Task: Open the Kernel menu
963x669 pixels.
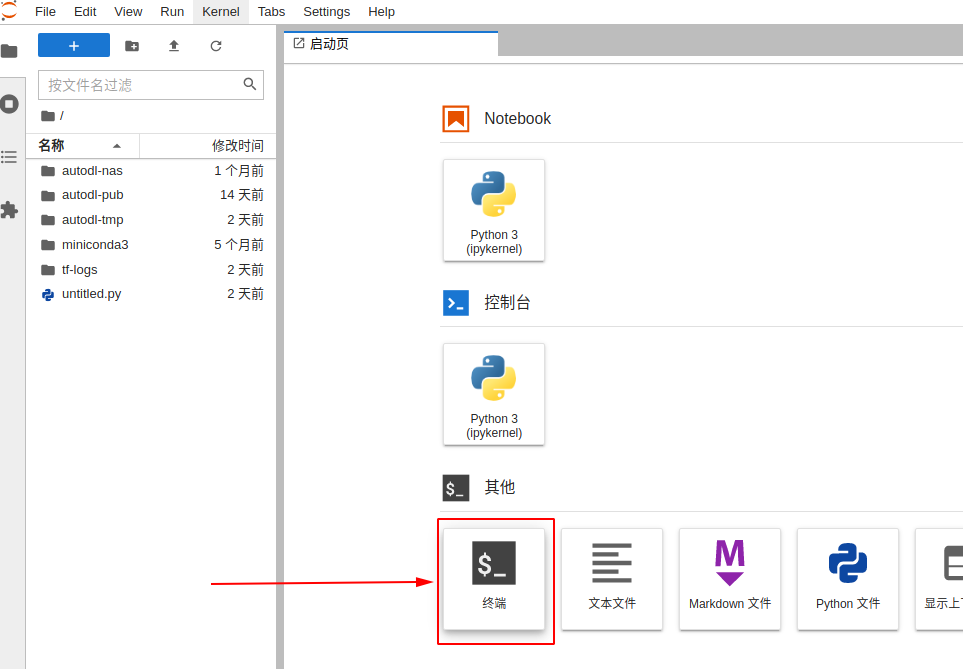Action: [x=221, y=12]
